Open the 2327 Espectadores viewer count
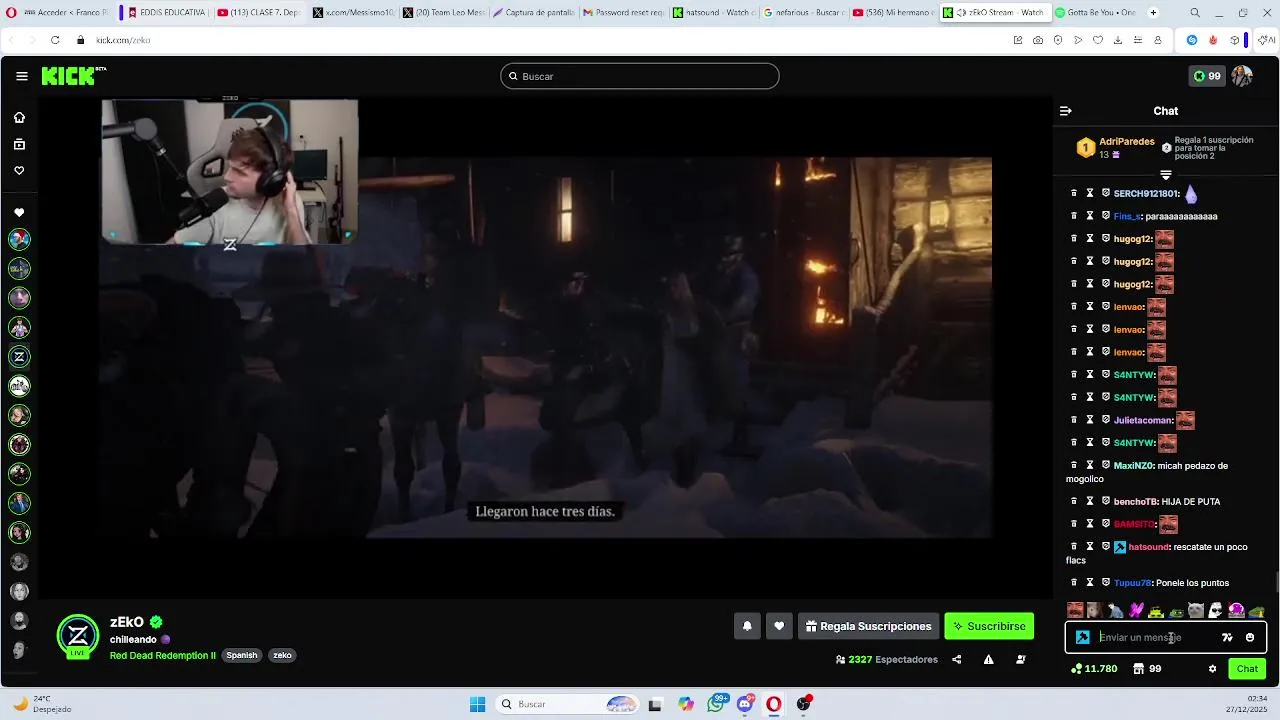 point(887,659)
